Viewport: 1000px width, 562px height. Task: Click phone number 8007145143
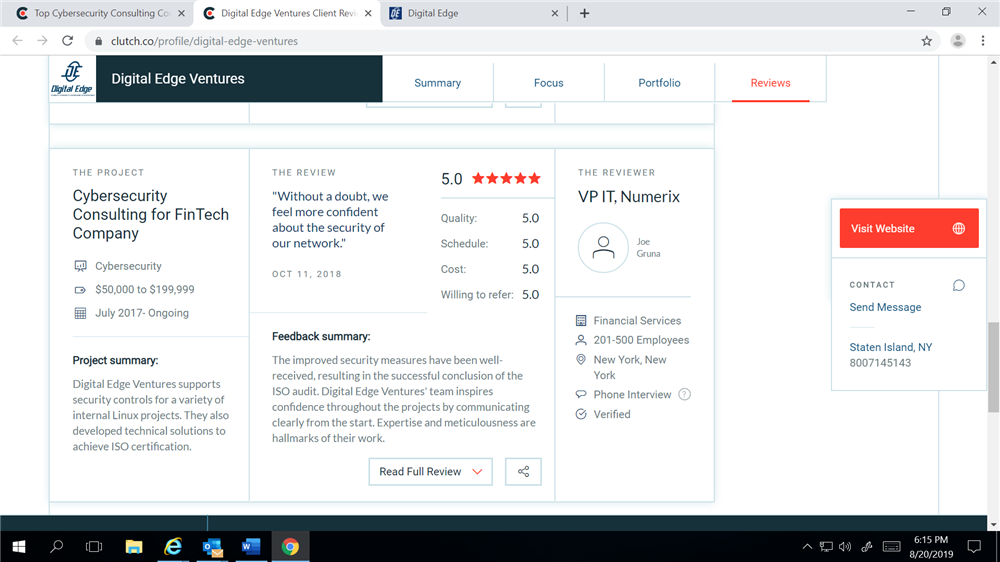point(880,363)
